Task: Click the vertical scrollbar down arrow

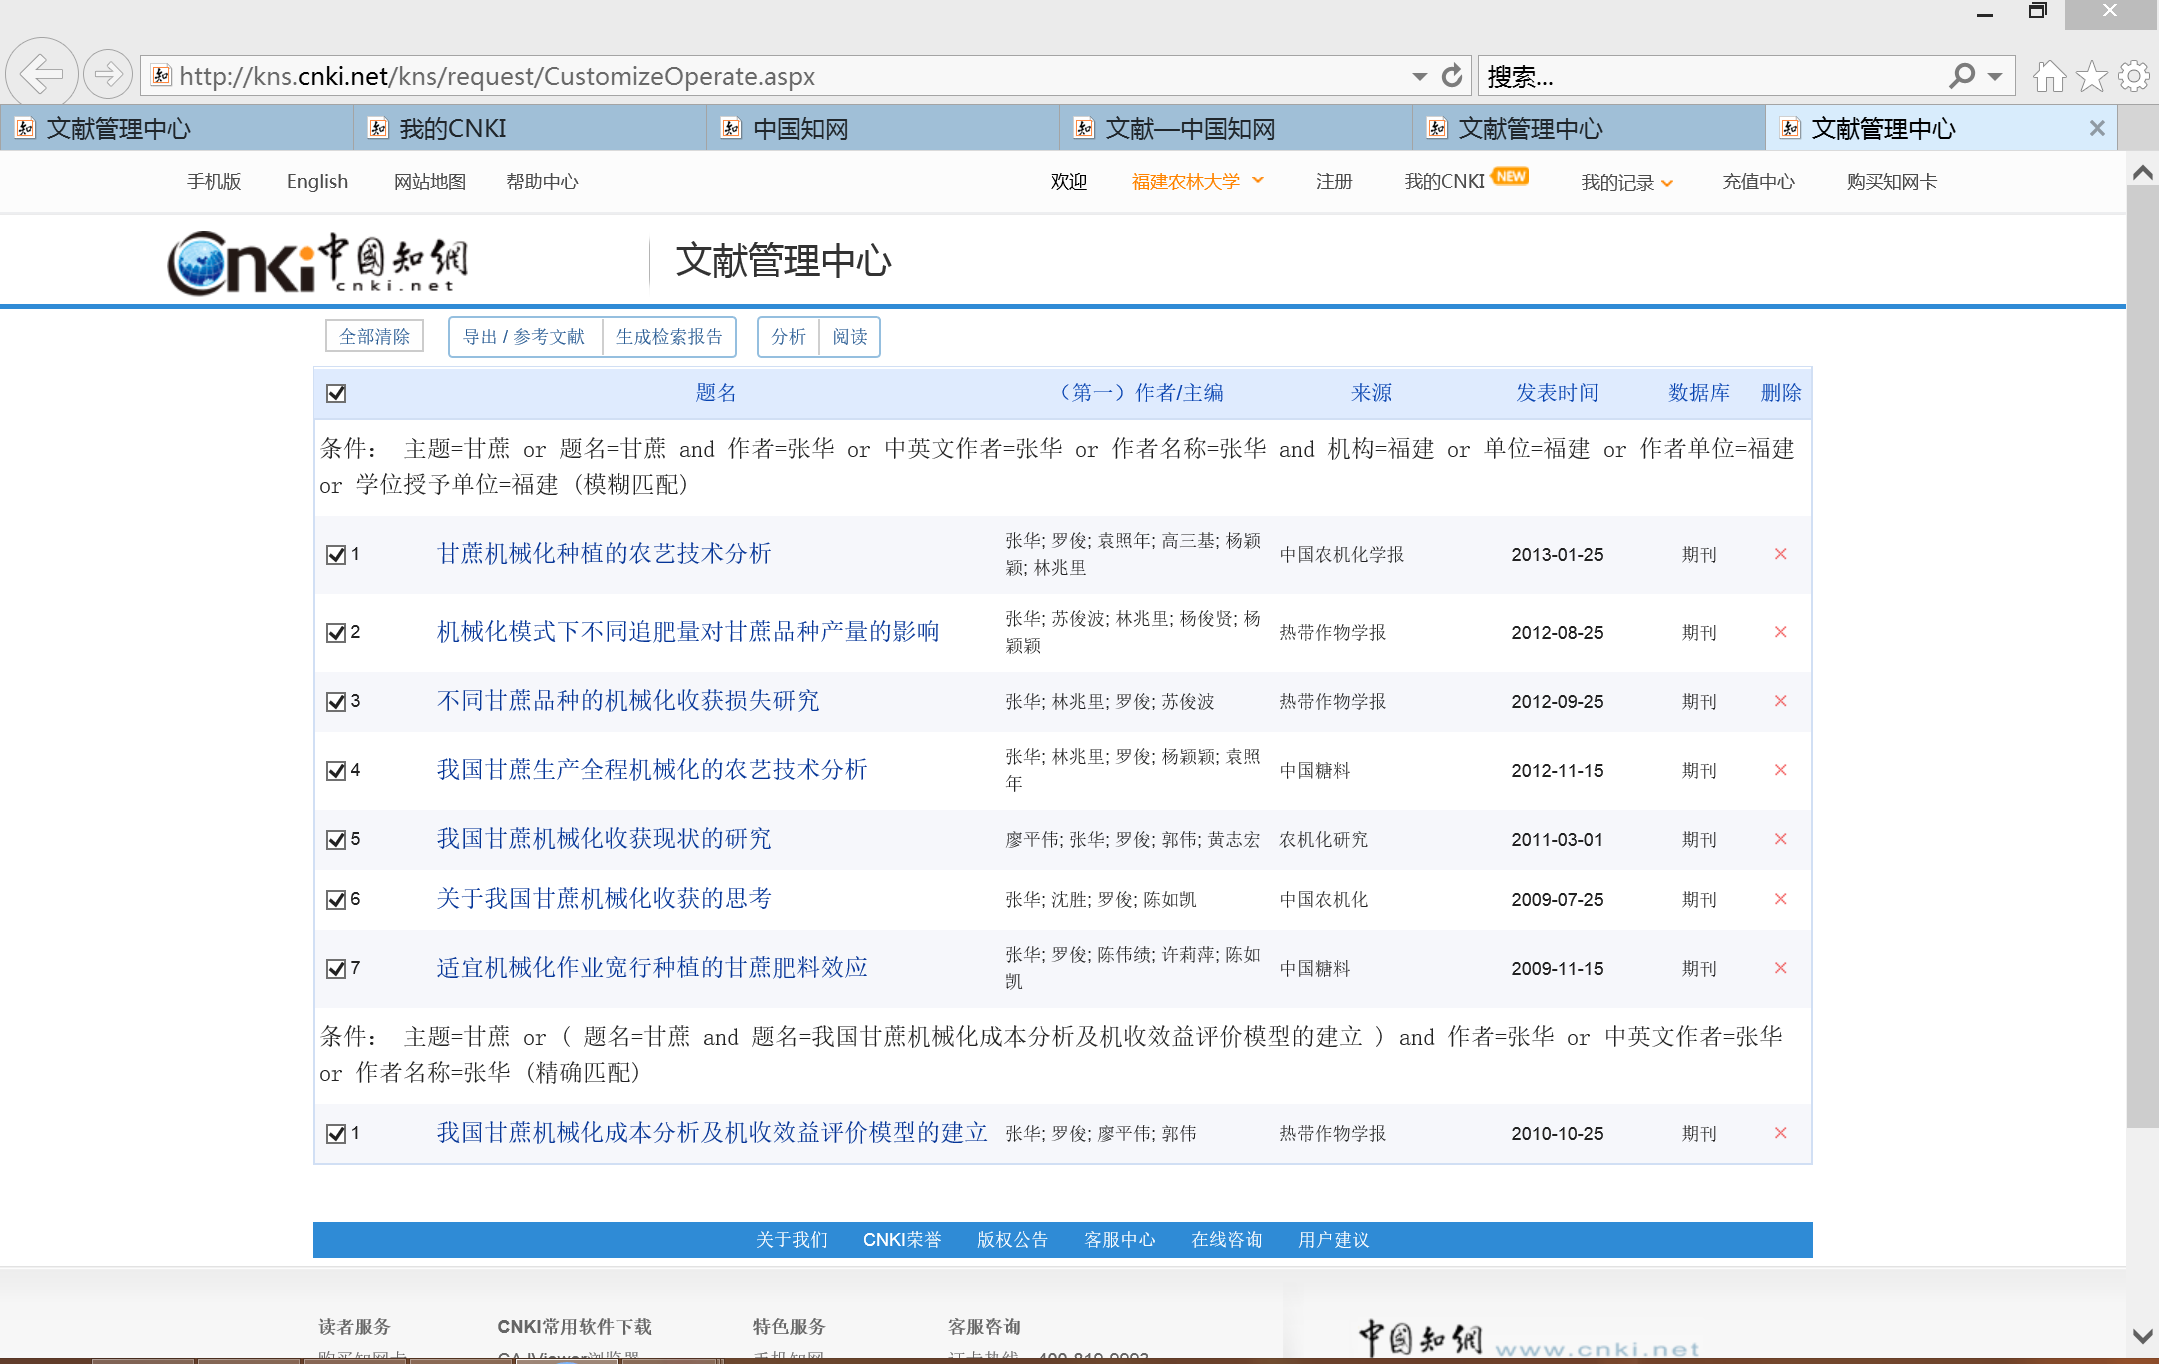Action: pos(2142,1336)
